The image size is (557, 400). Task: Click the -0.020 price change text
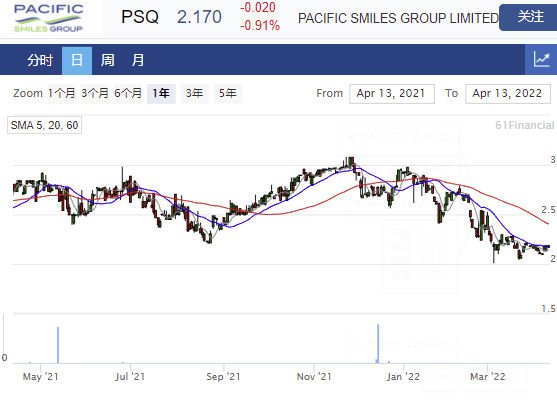click(x=258, y=7)
